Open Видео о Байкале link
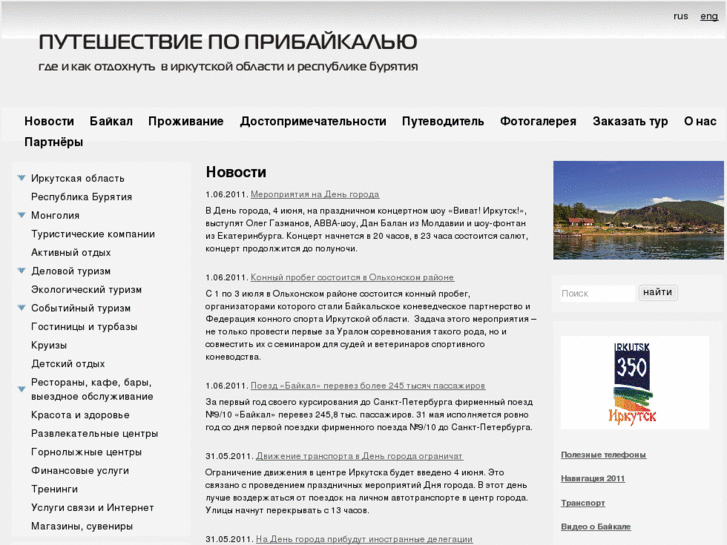 tap(595, 526)
